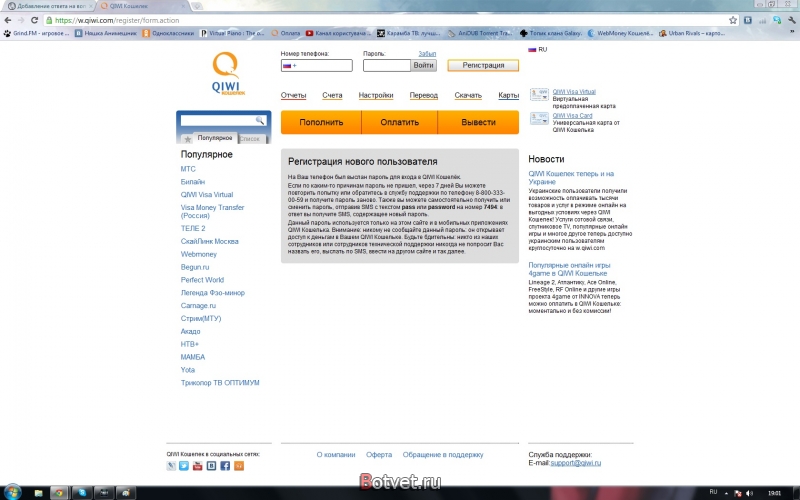Image resolution: width=800 pixels, height=500 pixels.
Task: Open the Канал користувача YouTube bookmark
Action: tap(338, 33)
